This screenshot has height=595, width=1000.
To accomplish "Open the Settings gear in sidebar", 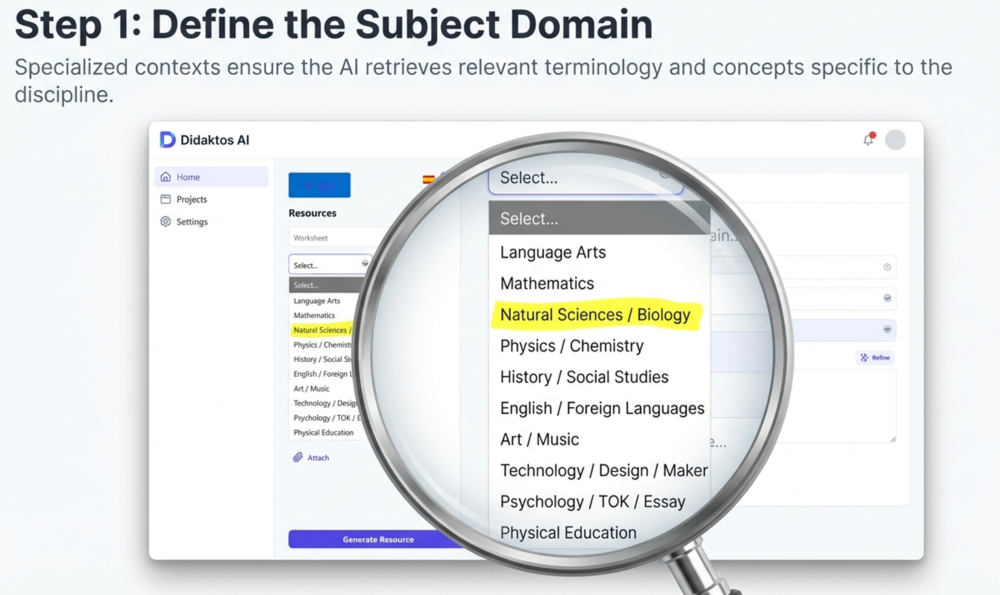I will [x=166, y=222].
